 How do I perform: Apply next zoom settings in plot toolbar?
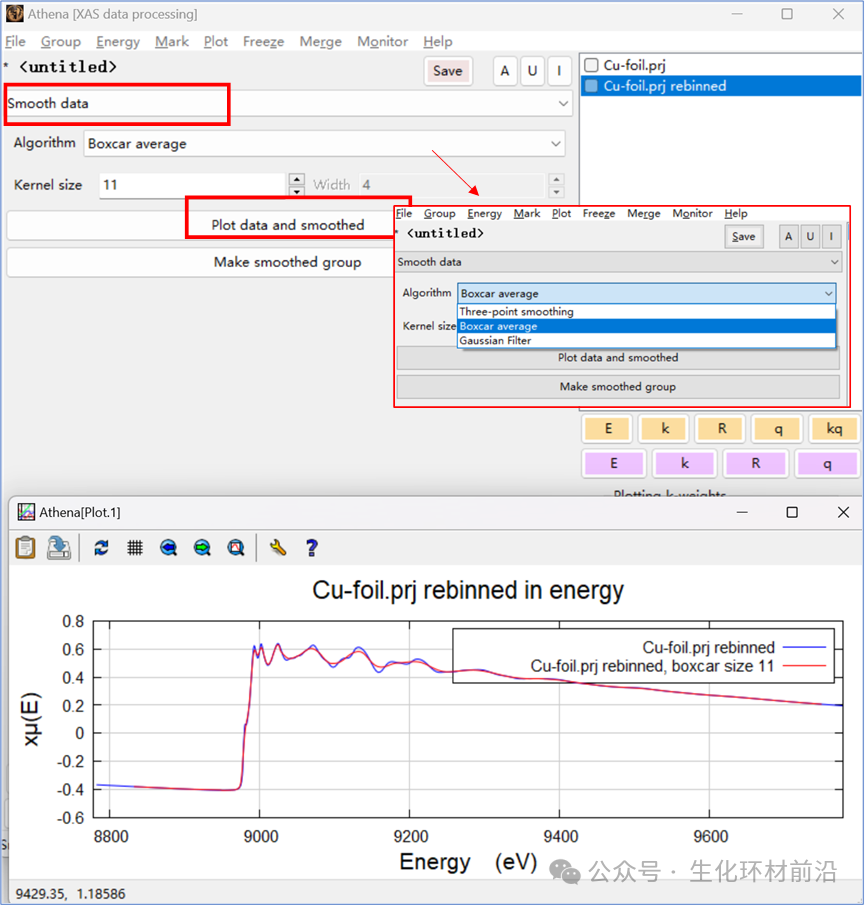pyautogui.click(x=202, y=547)
